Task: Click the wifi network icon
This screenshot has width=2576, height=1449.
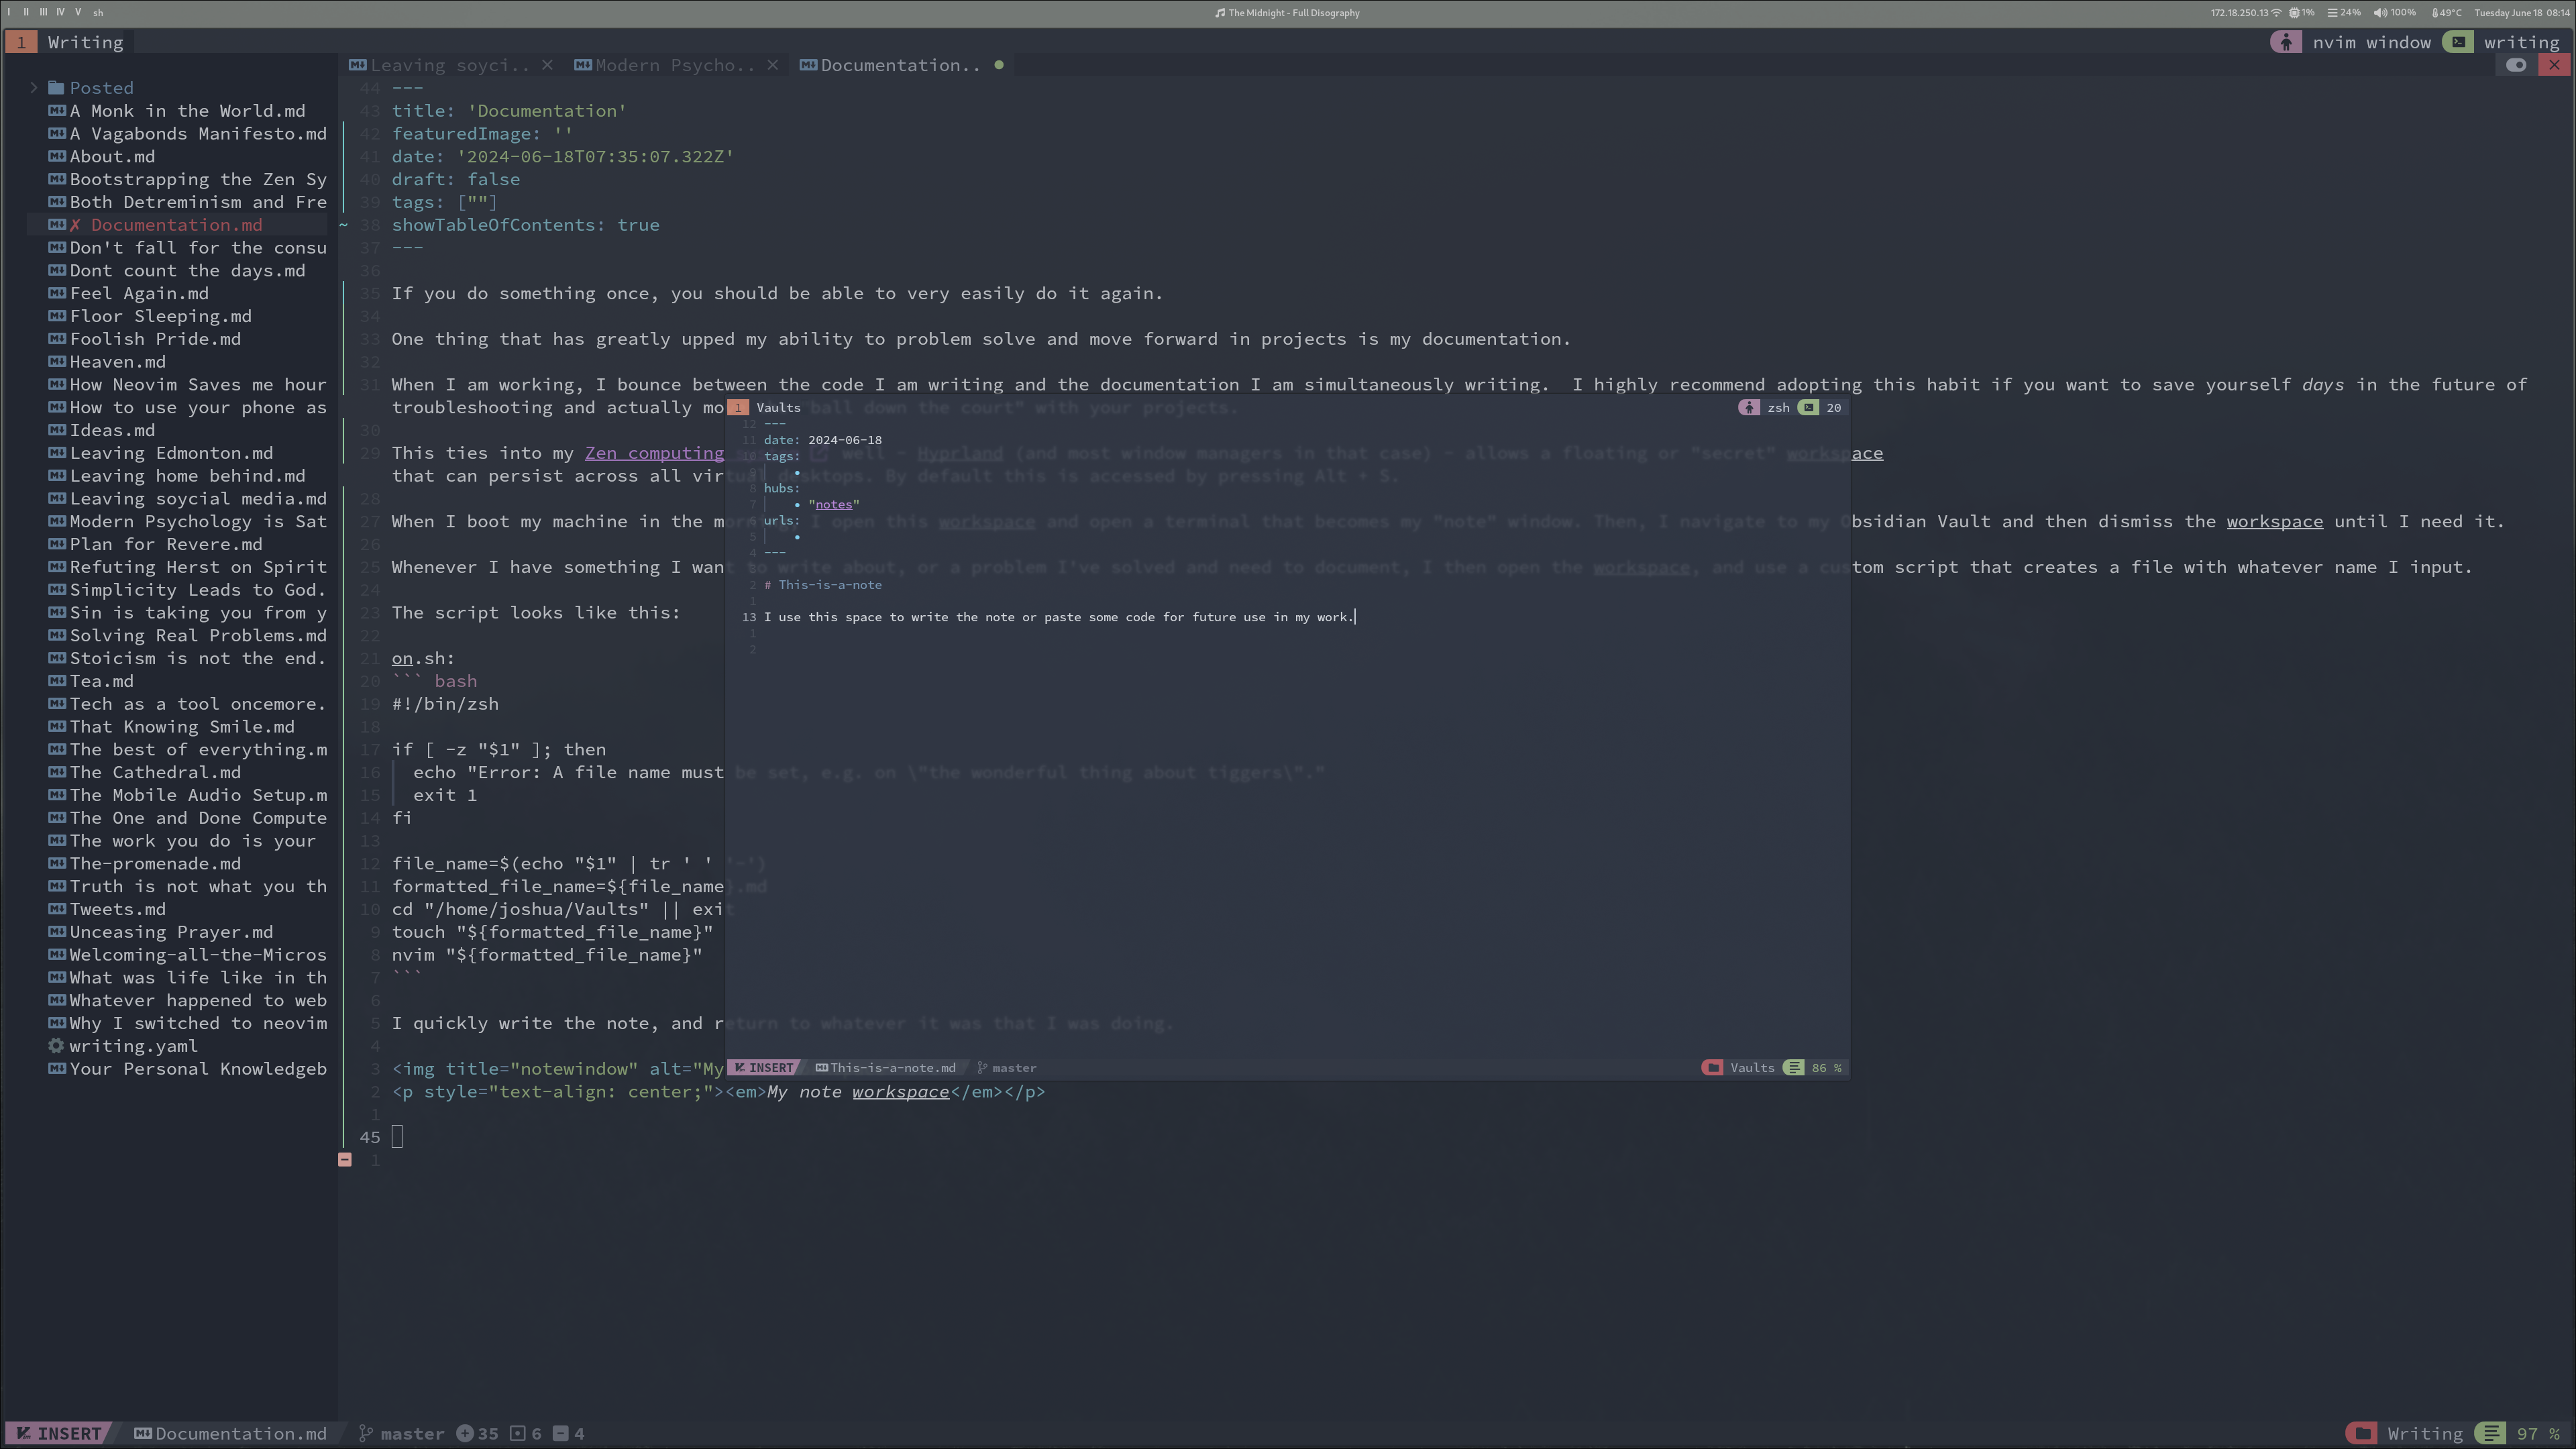Action: click(2277, 13)
